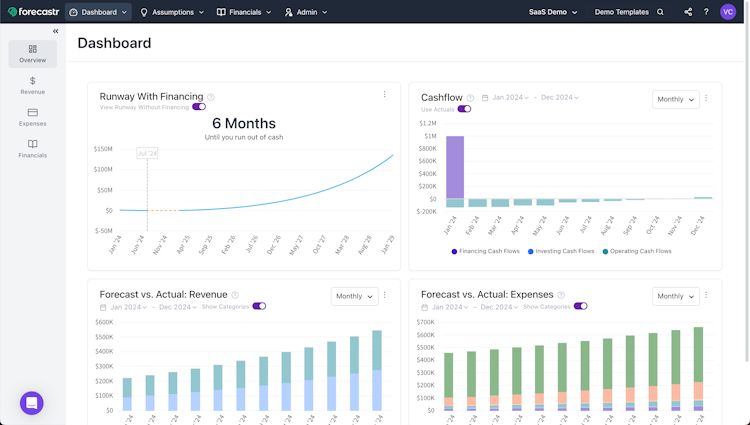Viewport: 750px width, 425px height.
Task: Open Cashflow Jan 2024 start date dropdown
Action: (x=510, y=98)
